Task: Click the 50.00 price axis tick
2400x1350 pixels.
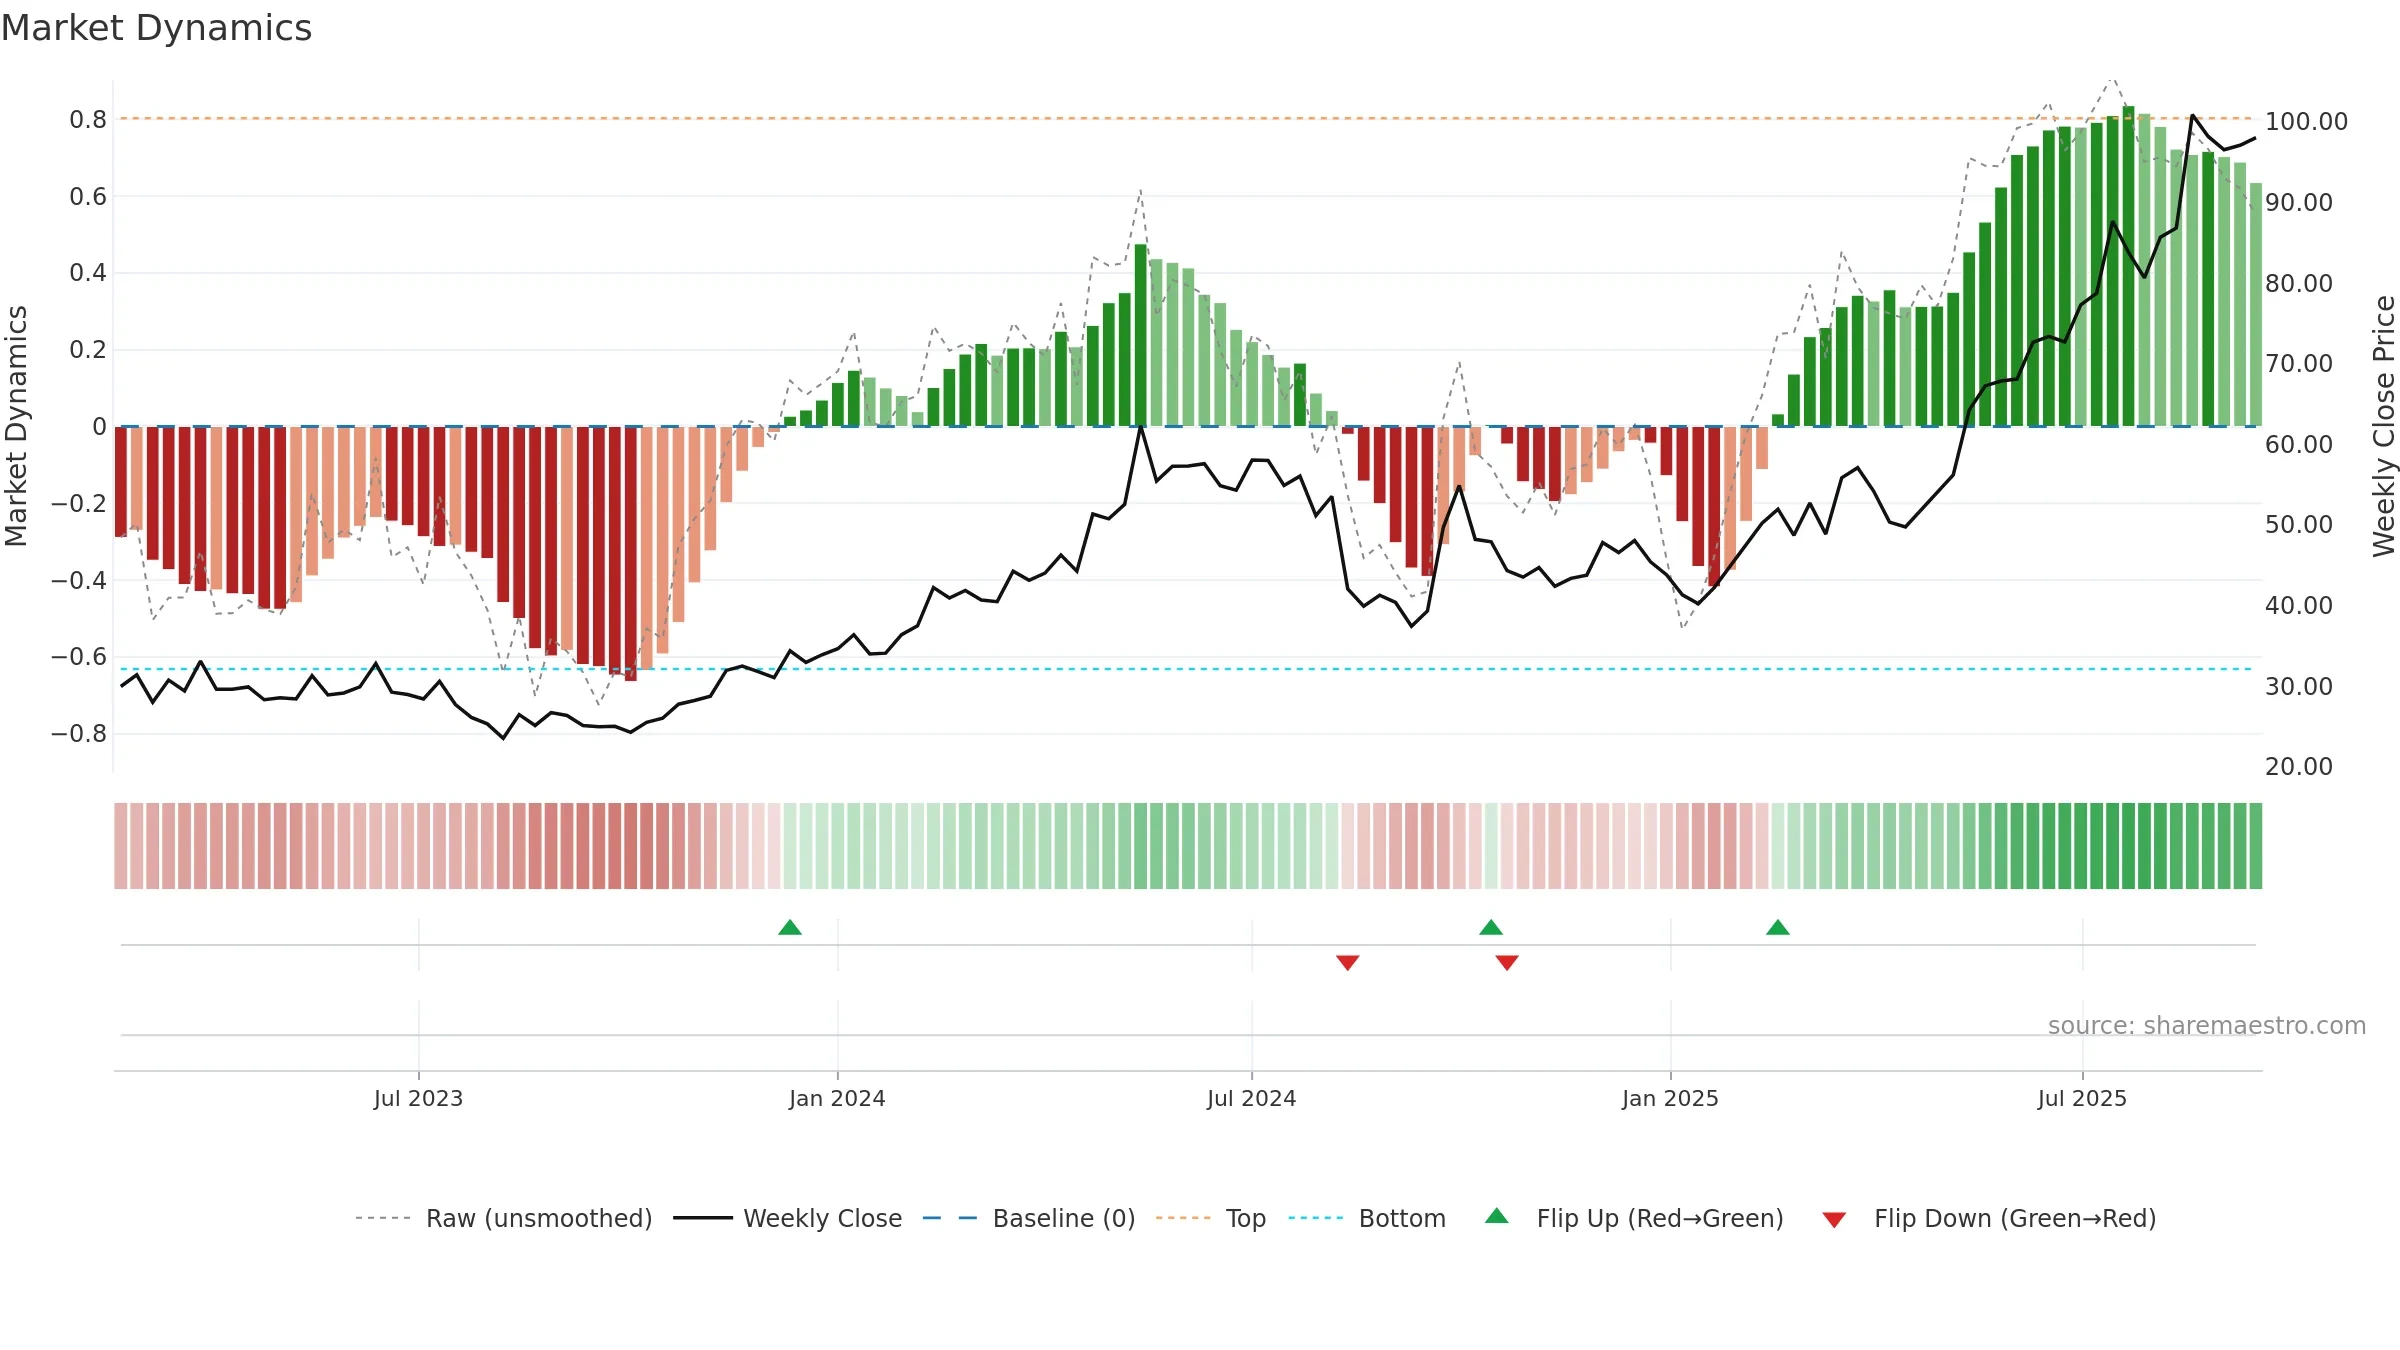Action: click(2299, 525)
